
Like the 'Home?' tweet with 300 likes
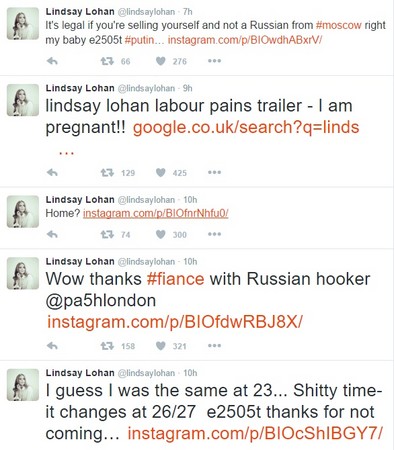tap(161, 234)
